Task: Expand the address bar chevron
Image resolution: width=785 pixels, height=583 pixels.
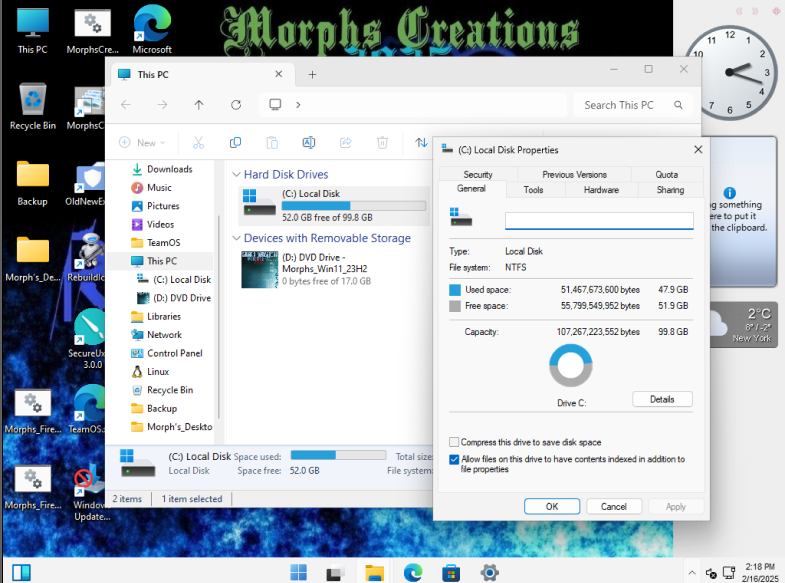Action: click(x=298, y=105)
